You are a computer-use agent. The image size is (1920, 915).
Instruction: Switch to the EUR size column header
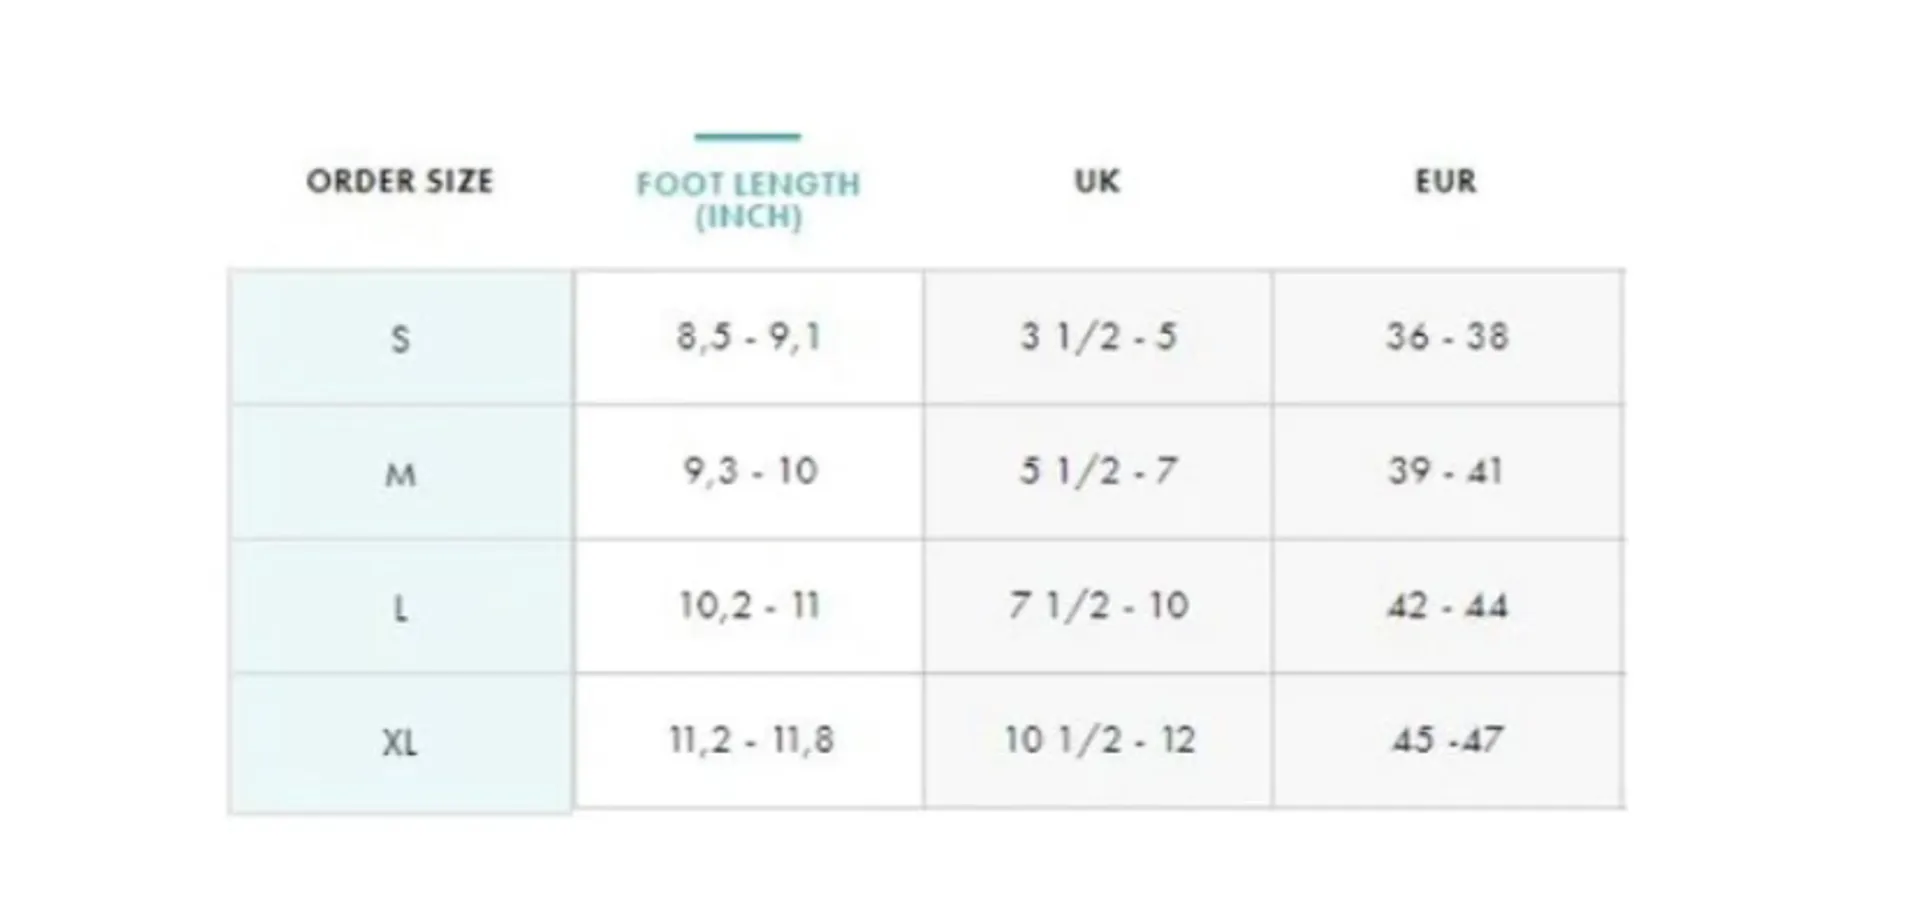click(1445, 181)
